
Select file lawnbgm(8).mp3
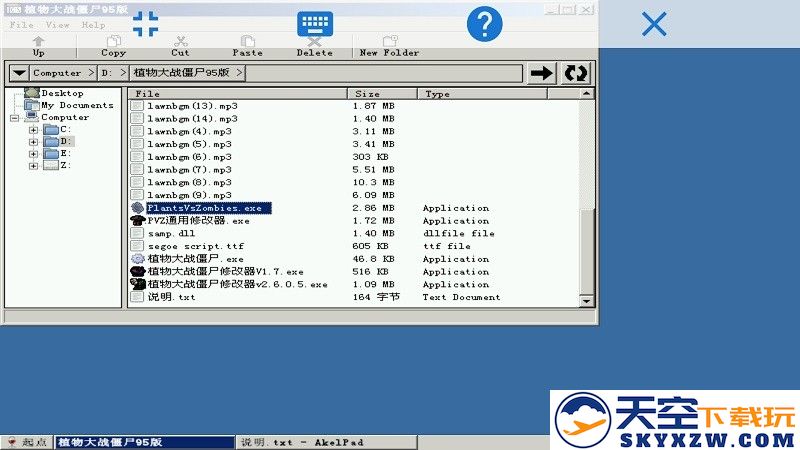189,182
